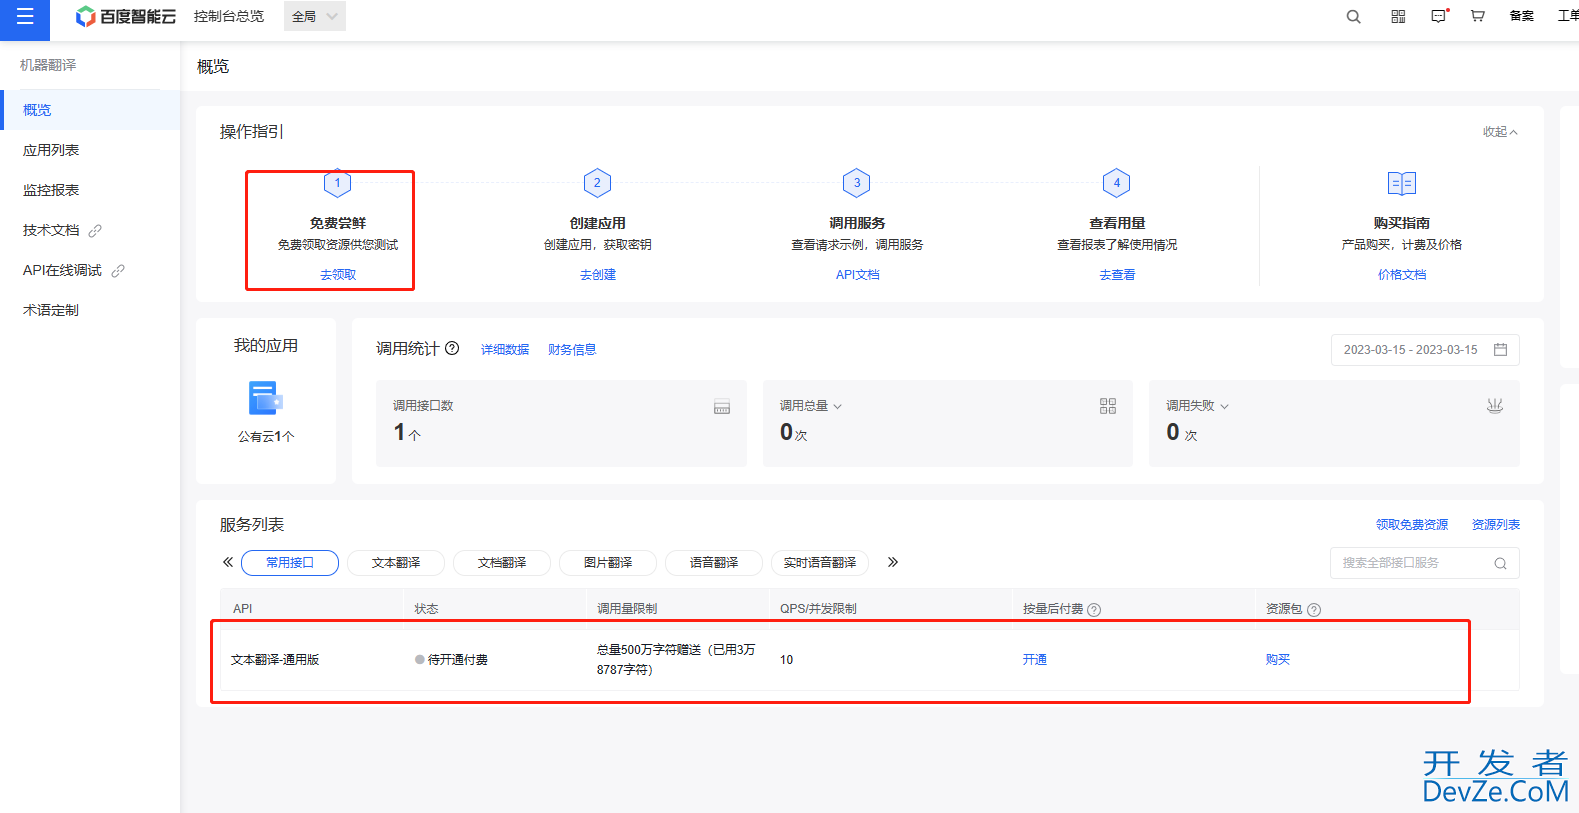Focus the 搜索全部接口服务 search field
Screen dimensions: 1579x813
click(1425, 563)
